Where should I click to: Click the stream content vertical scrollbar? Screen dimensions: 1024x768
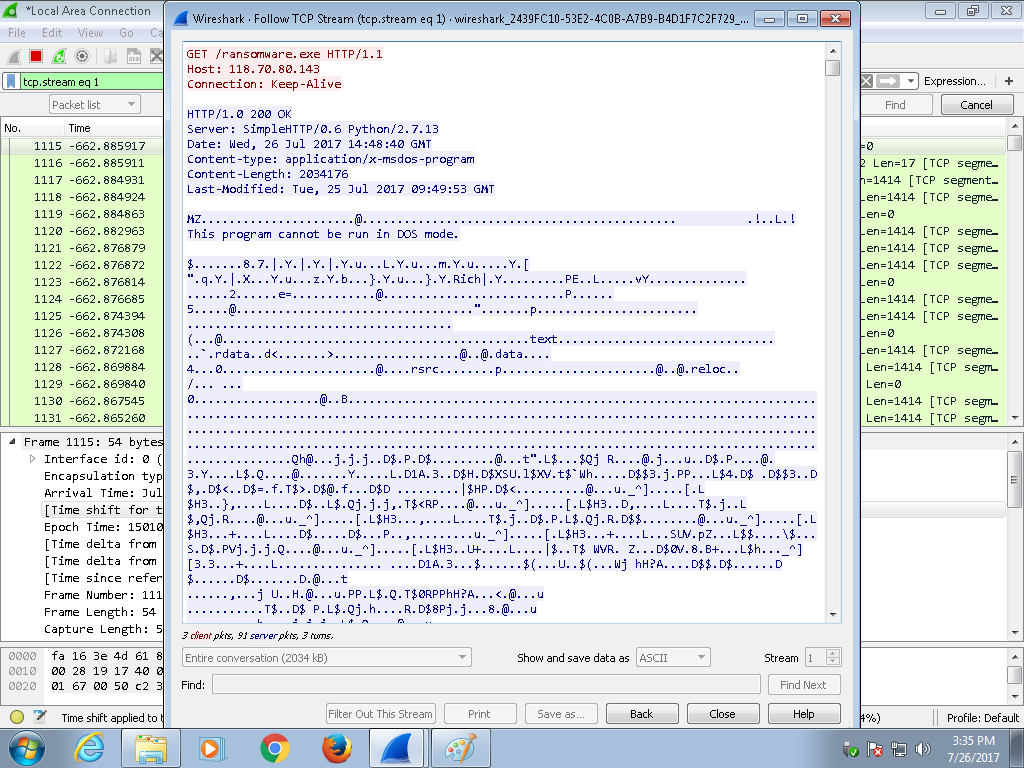832,340
